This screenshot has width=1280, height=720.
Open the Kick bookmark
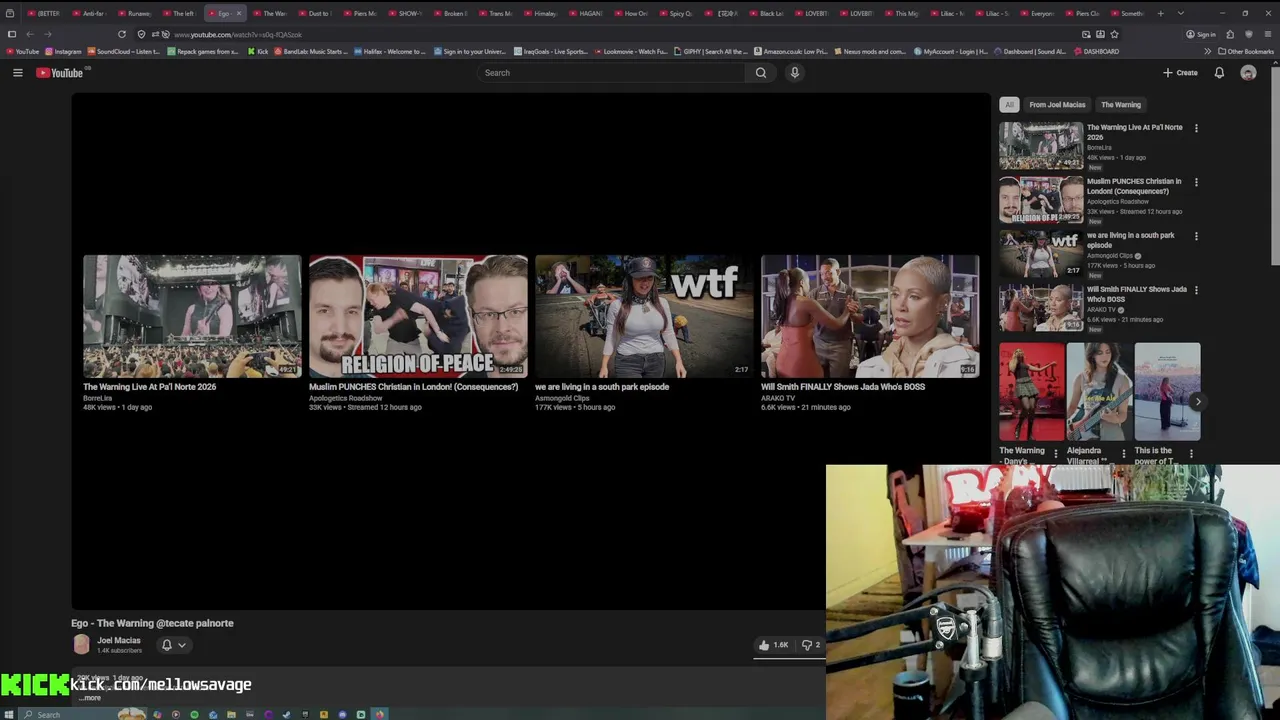258,51
